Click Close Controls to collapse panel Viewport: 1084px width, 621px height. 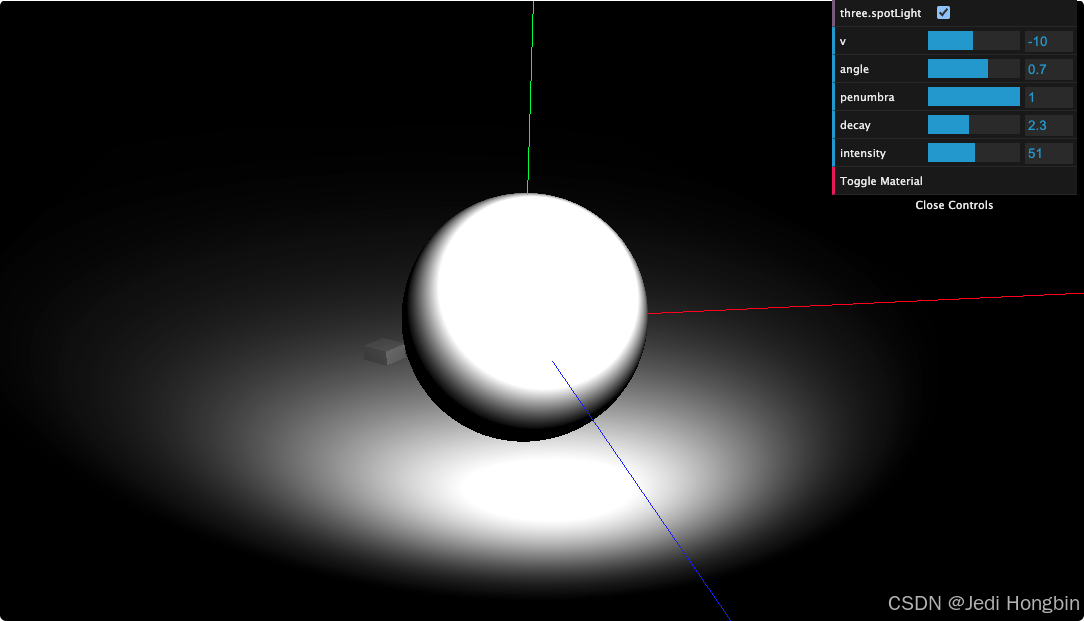point(955,205)
